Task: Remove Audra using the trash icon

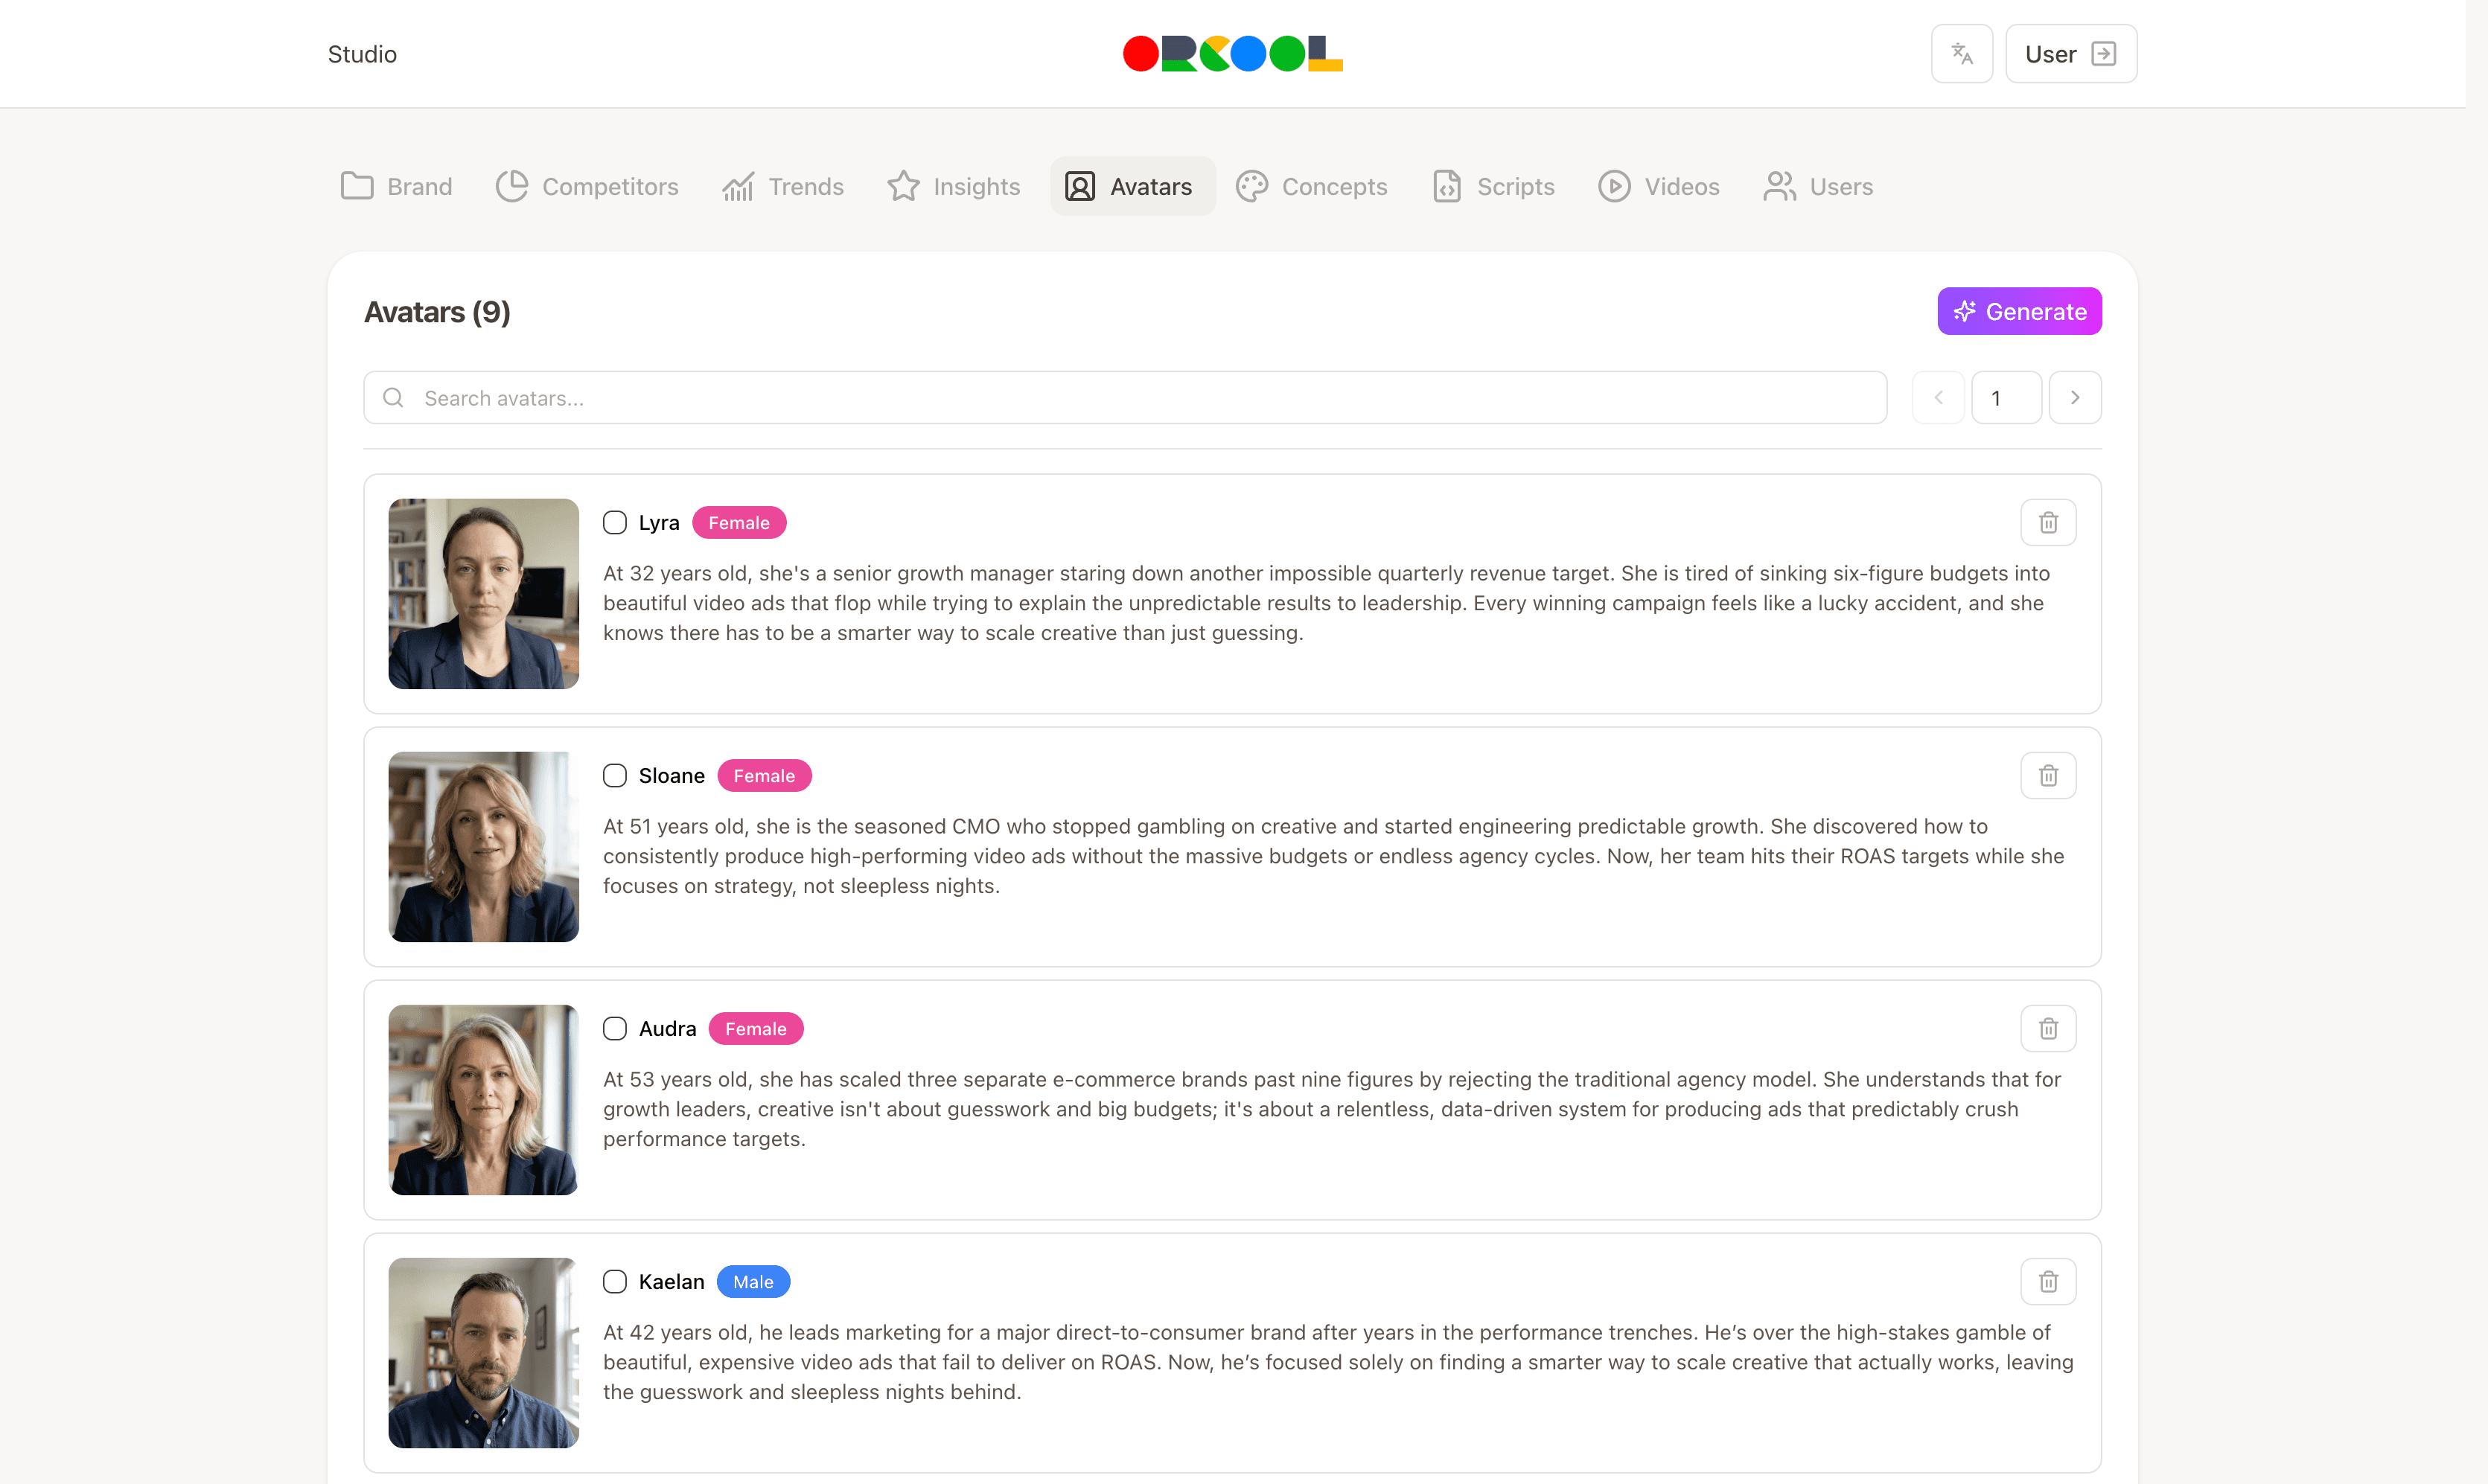Action: pos(2048,1029)
